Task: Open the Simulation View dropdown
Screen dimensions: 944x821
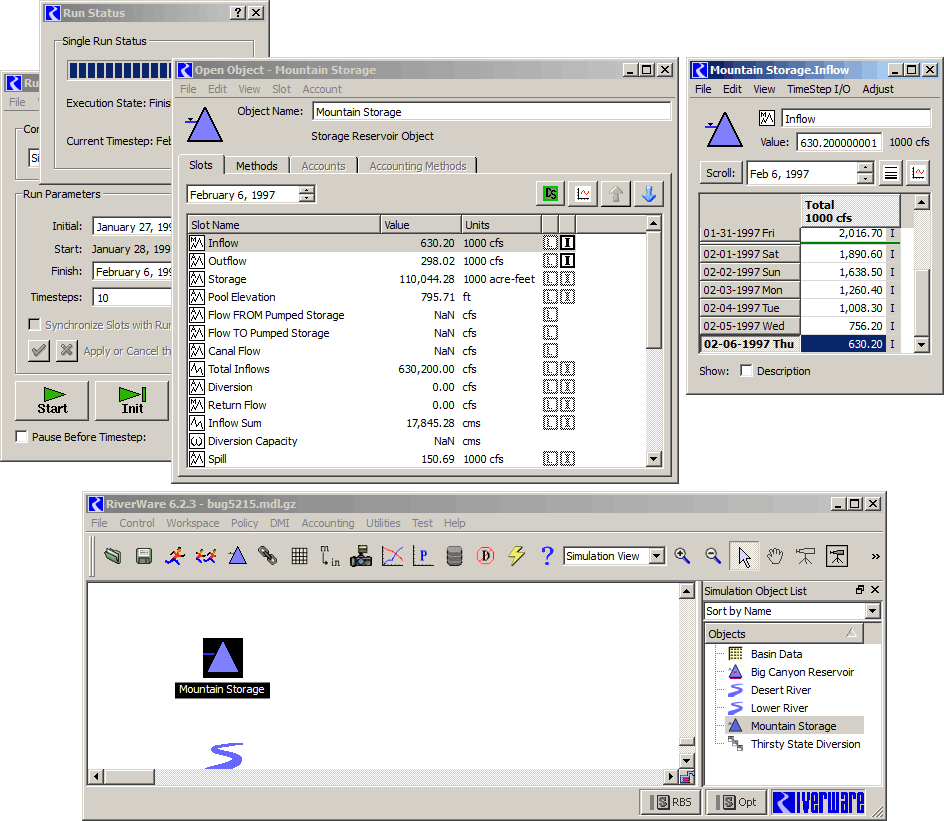Action: [x=658, y=556]
